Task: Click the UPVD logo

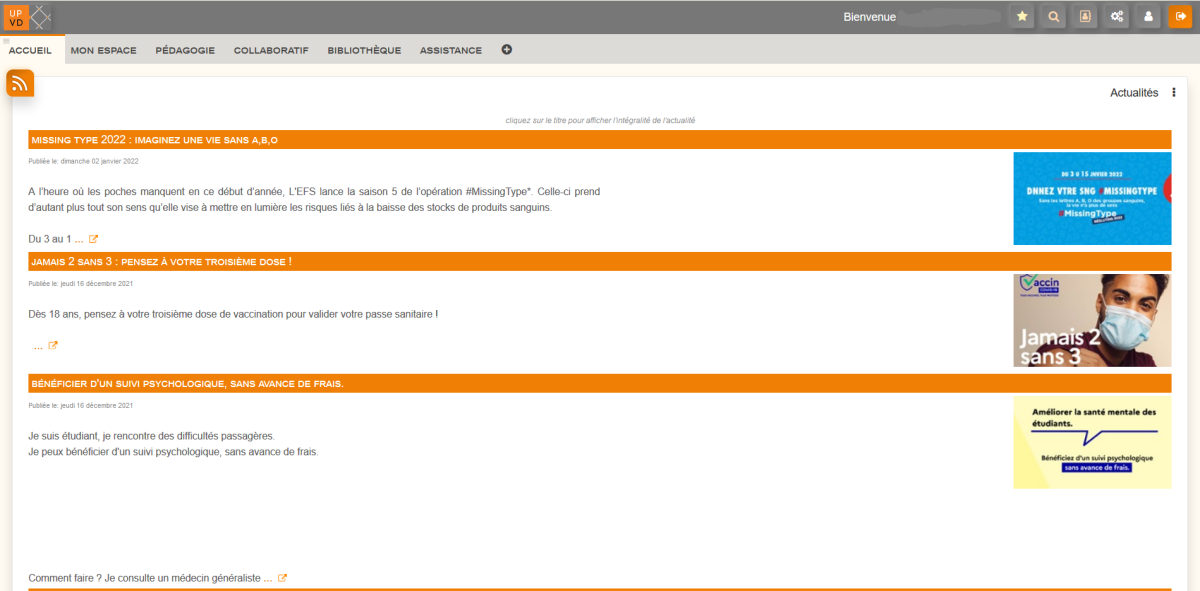Action: [x=29, y=16]
